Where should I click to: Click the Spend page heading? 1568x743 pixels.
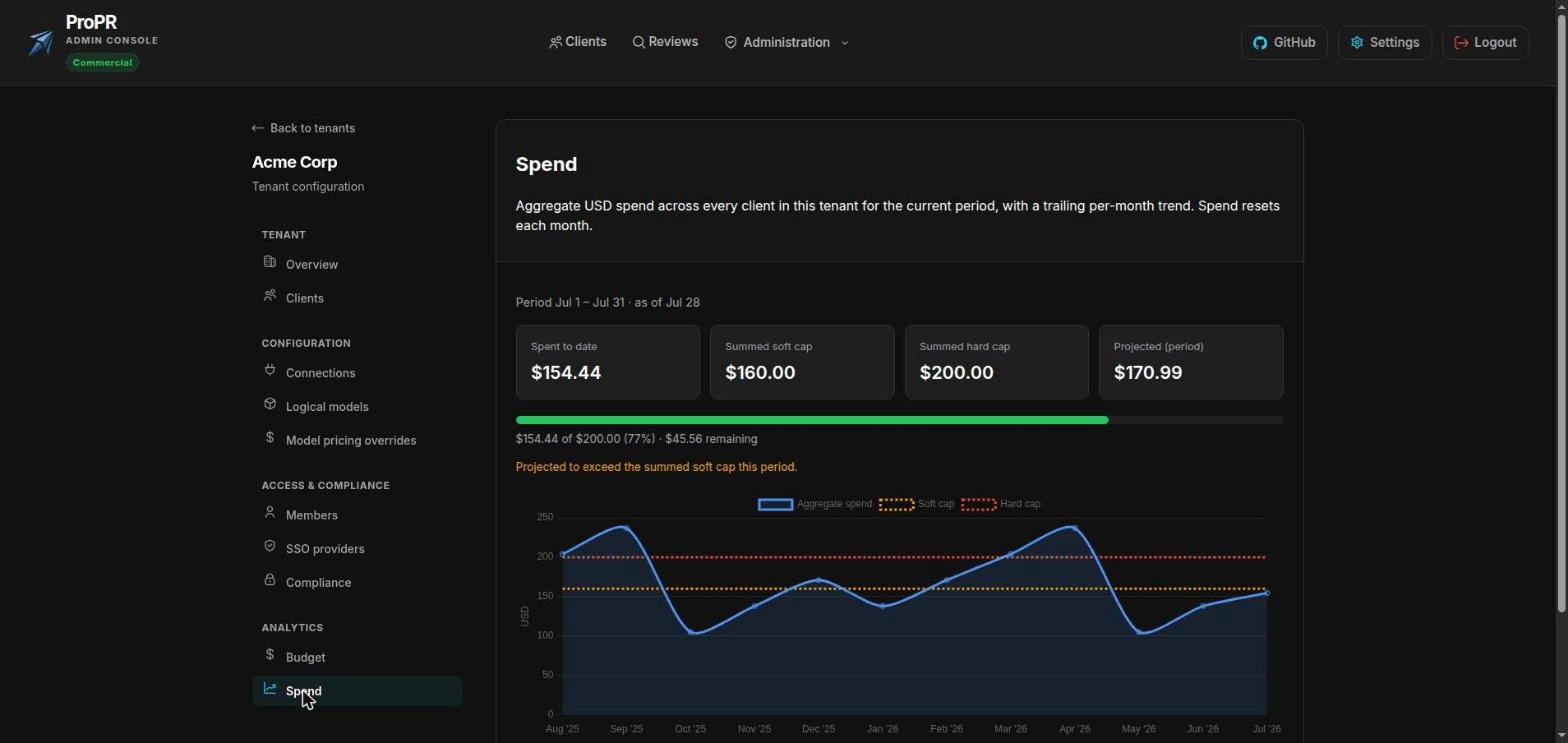point(546,164)
